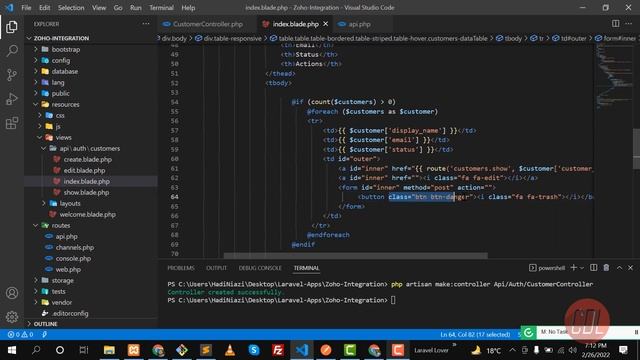Open the Accounts menu icon
640x360 pixels.
coord(12,293)
